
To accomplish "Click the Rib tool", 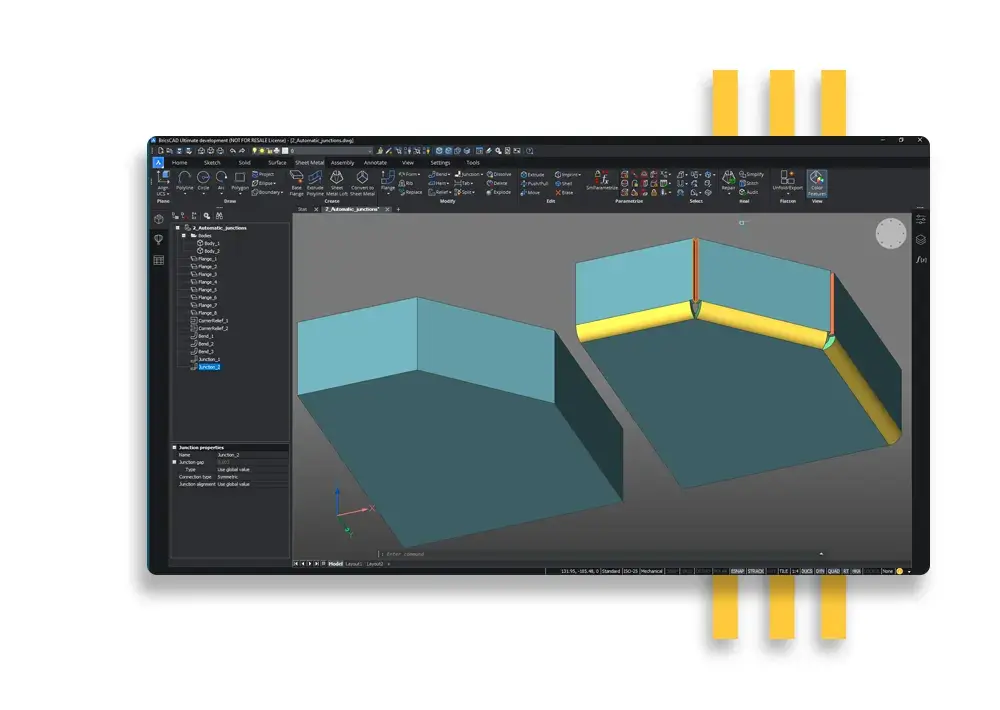I will tap(406, 183).
